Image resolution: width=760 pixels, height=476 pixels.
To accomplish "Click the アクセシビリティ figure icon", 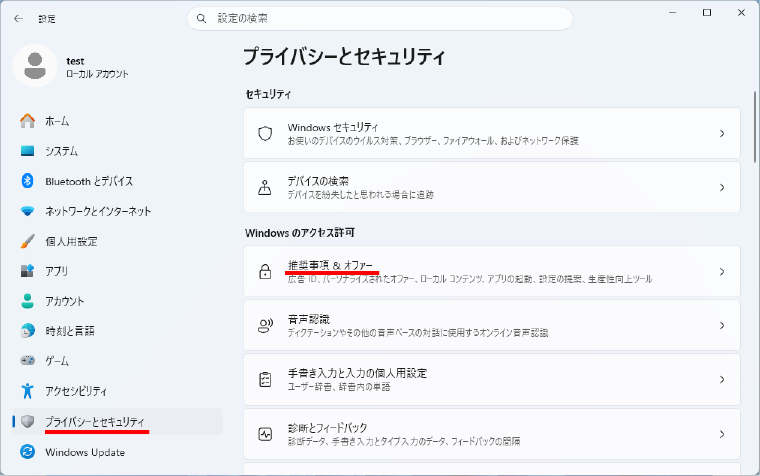I will coord(28,391).
